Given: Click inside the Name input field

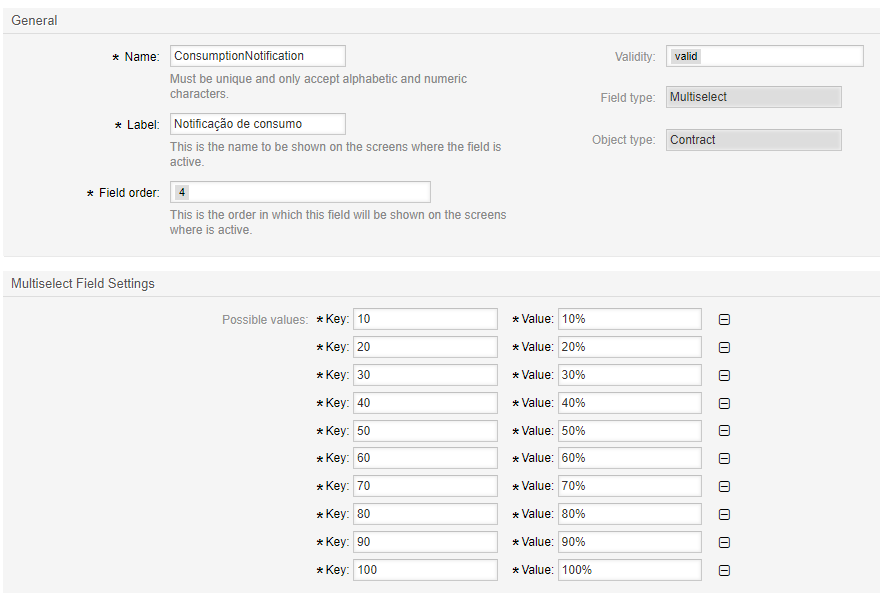Looking at the screenshot, I should (257, 55).
